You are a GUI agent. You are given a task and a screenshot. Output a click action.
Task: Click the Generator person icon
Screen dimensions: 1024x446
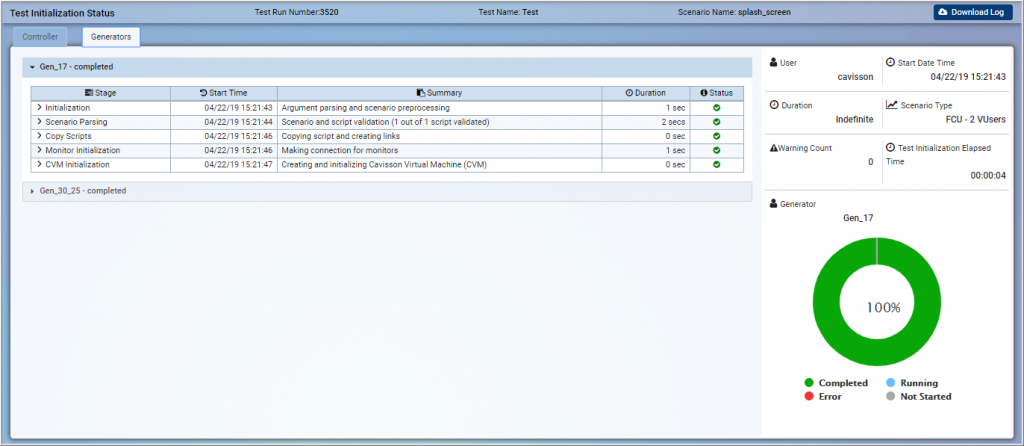pyautogui.click(x=774, y=204)
